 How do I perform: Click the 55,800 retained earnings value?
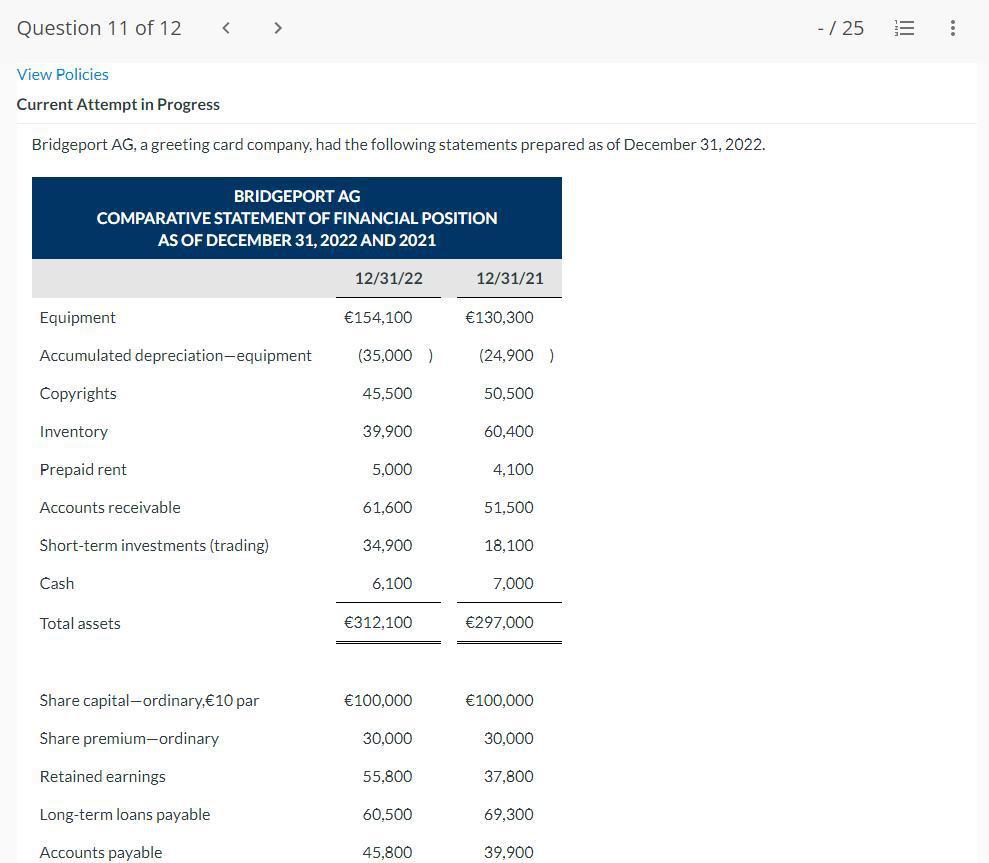(x=387, y=776)
